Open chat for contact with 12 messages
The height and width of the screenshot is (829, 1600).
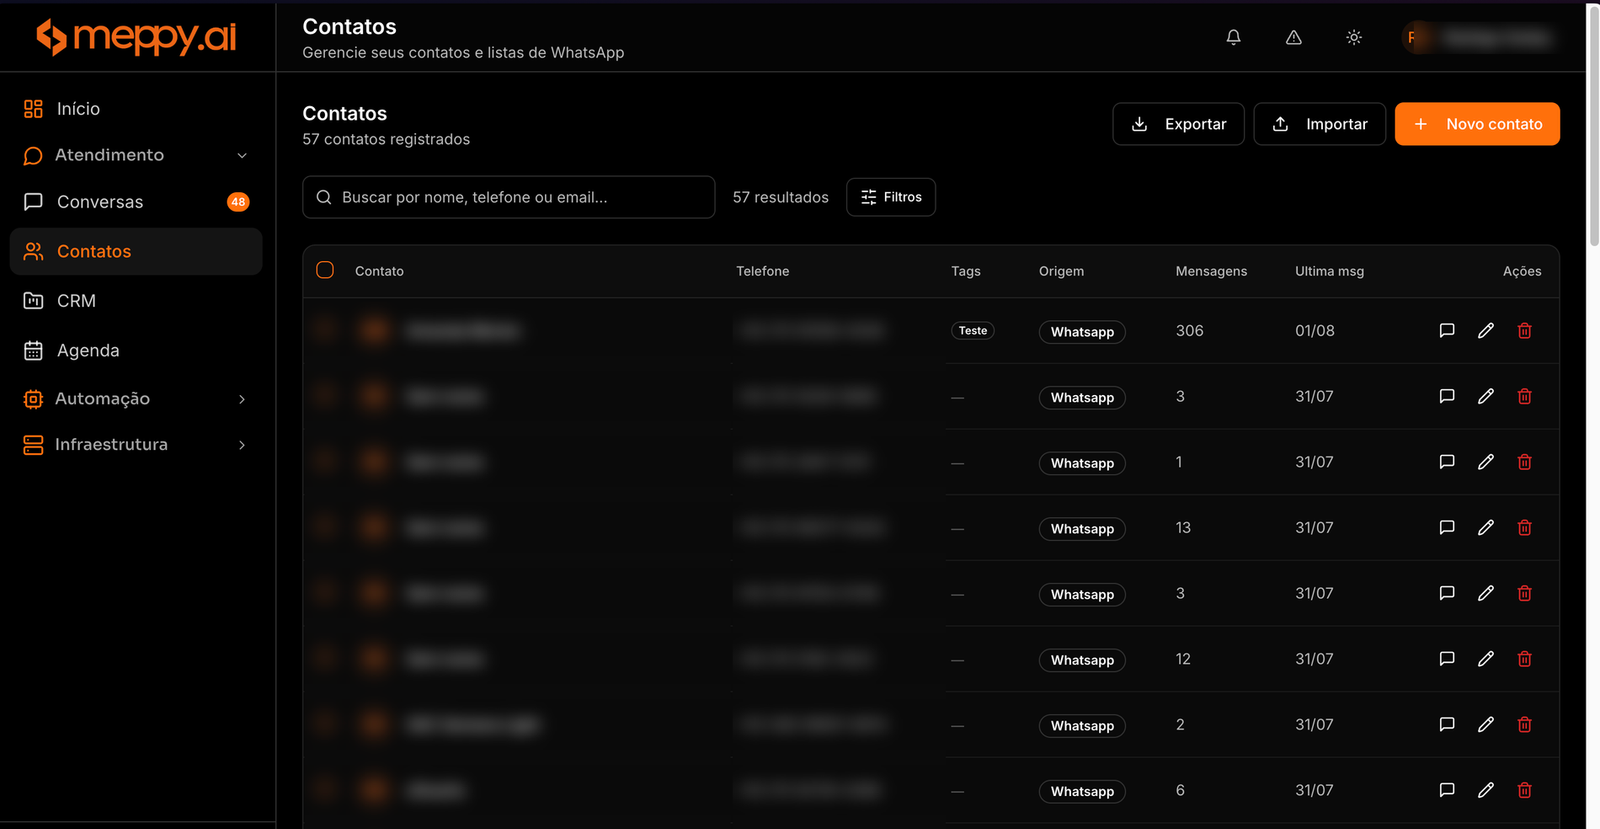pyautogui.click(x=1446, y=659)
